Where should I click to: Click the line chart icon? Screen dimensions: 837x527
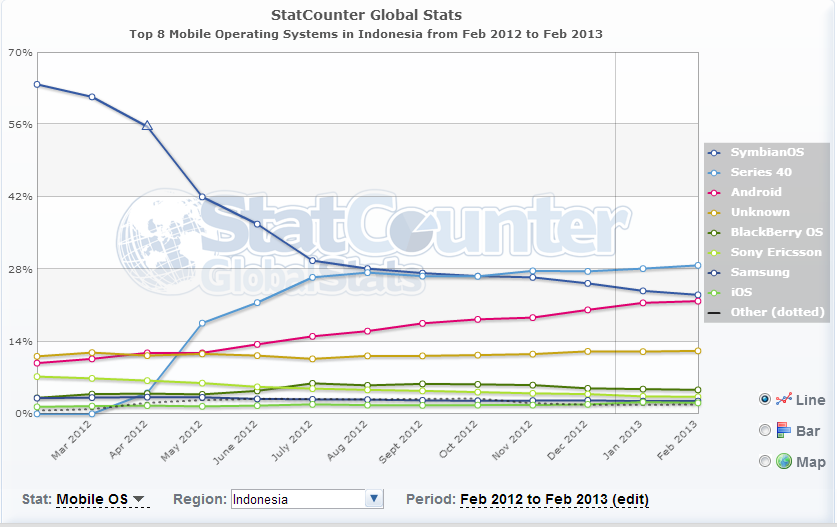click(784, 399)
